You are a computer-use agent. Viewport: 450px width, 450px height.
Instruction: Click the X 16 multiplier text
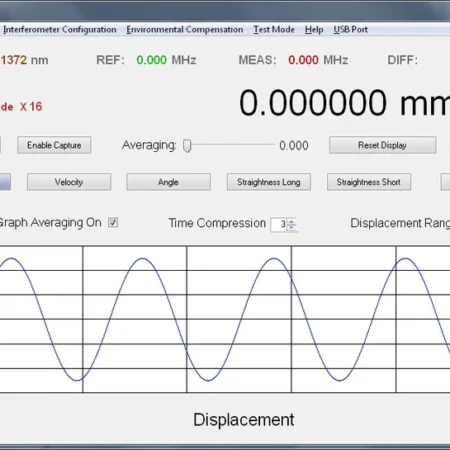click(31, 107)
